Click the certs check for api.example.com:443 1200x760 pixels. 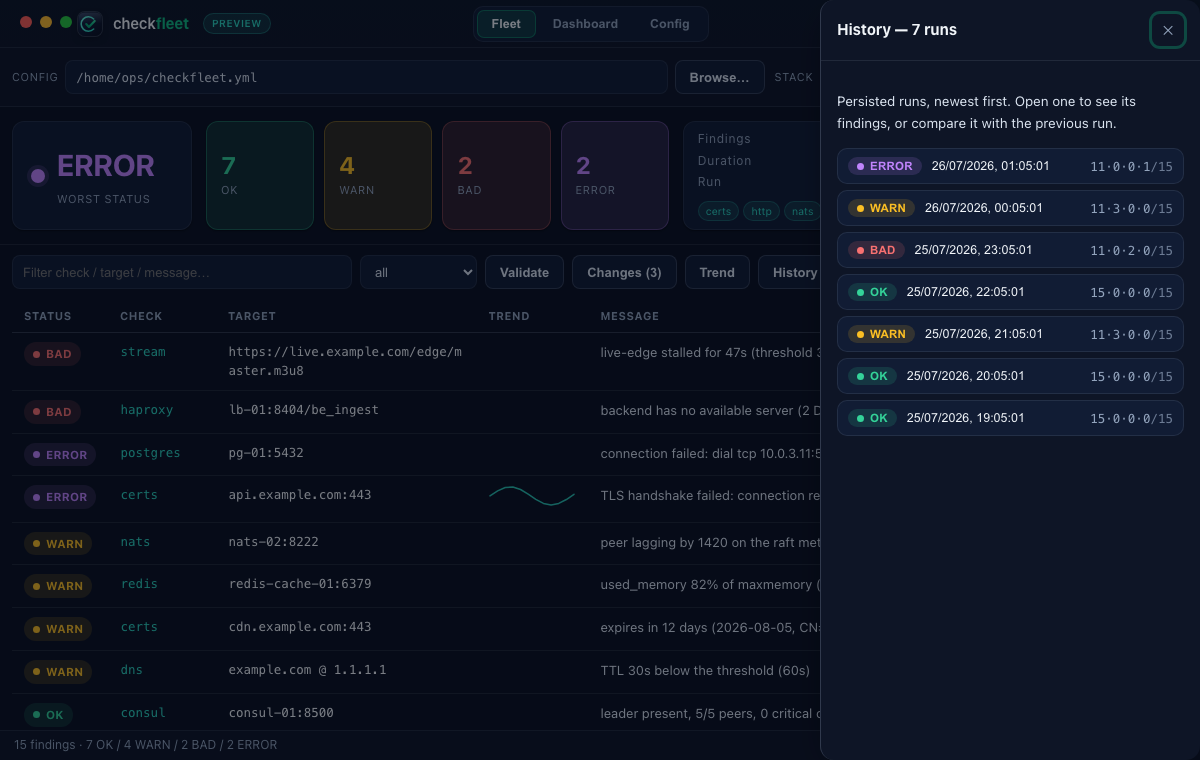point(139,495)
